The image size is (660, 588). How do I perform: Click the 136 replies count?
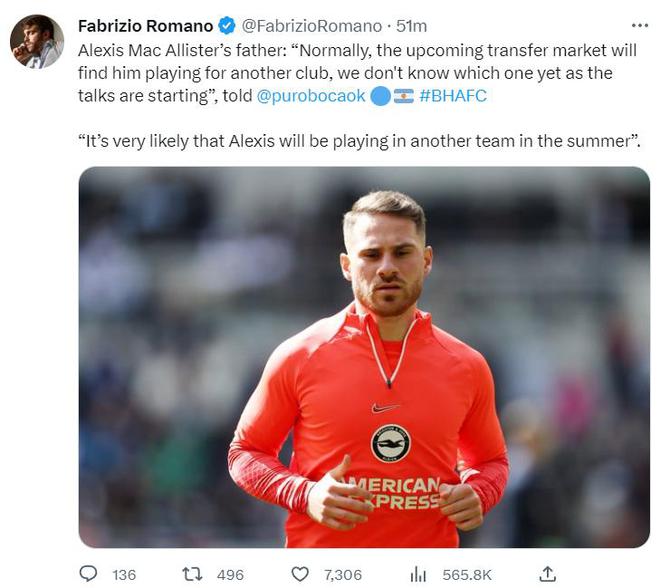point(124,574)
